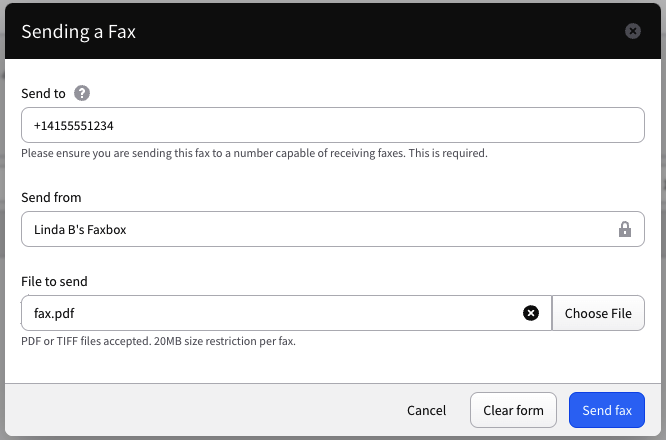The width and height of the screenshot is (666, 440).
Task: Remove the attached fax.pdf file
Action: pos(531,313)
